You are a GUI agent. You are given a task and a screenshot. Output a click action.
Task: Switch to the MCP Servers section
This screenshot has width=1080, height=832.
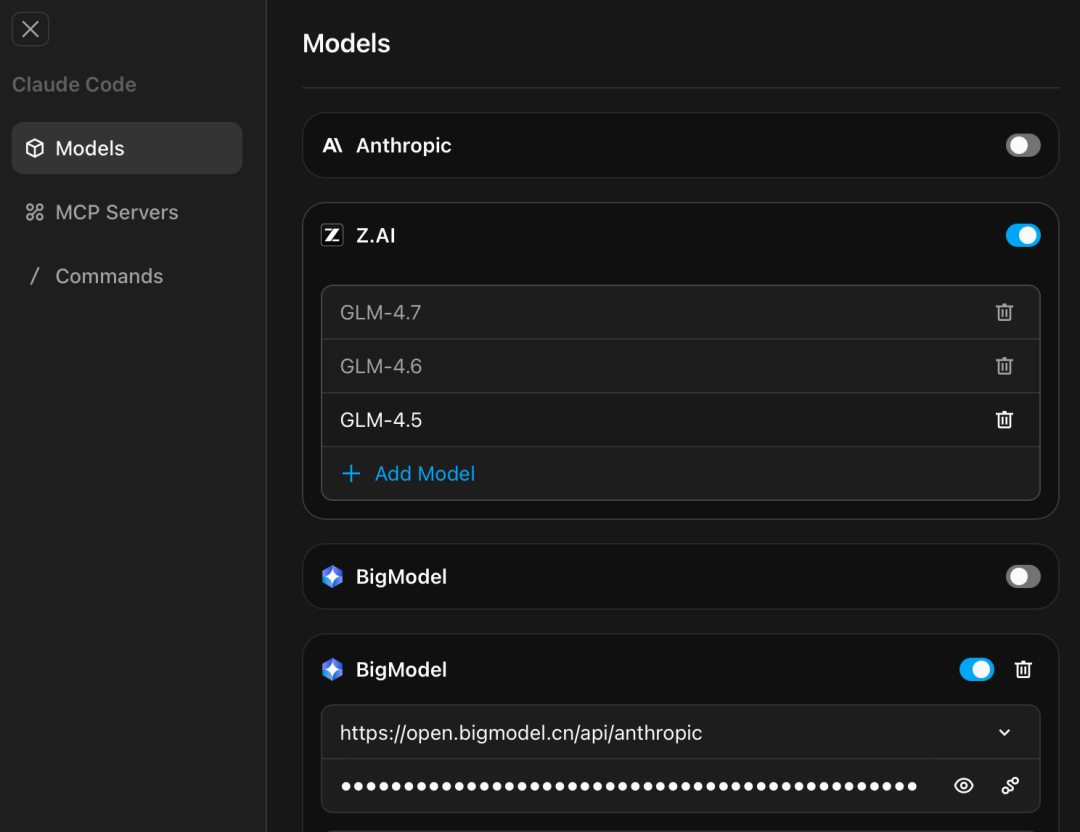[x=115, y=212]
